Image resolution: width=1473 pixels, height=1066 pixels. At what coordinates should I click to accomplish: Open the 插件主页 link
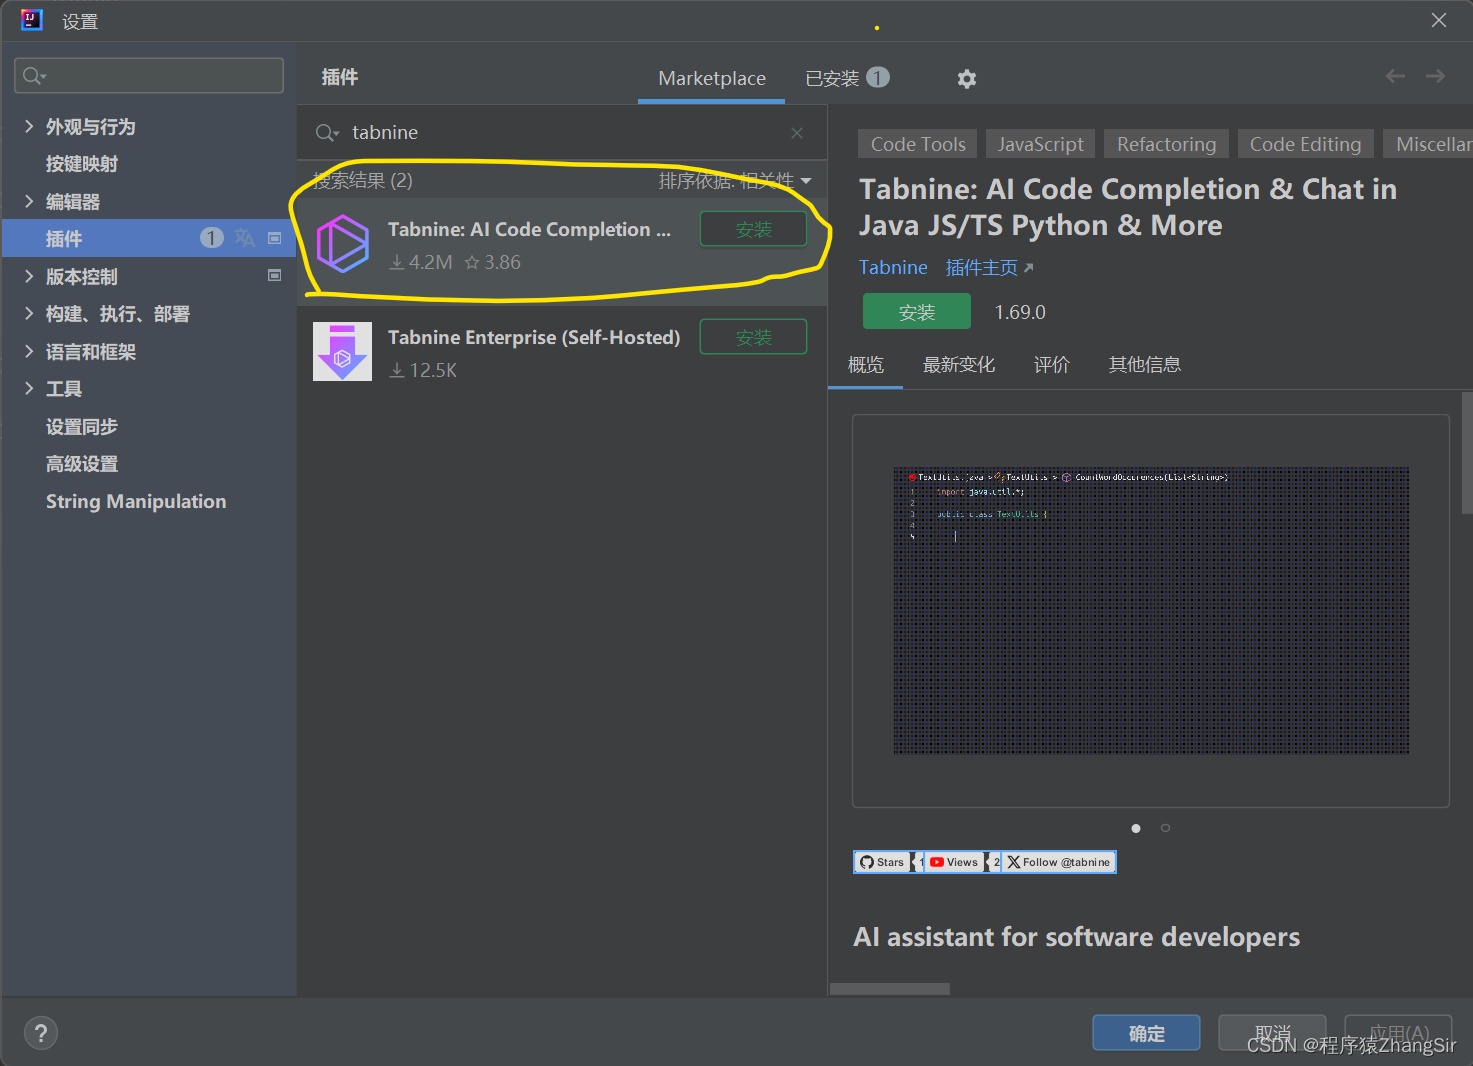click(x=989, y=267)
